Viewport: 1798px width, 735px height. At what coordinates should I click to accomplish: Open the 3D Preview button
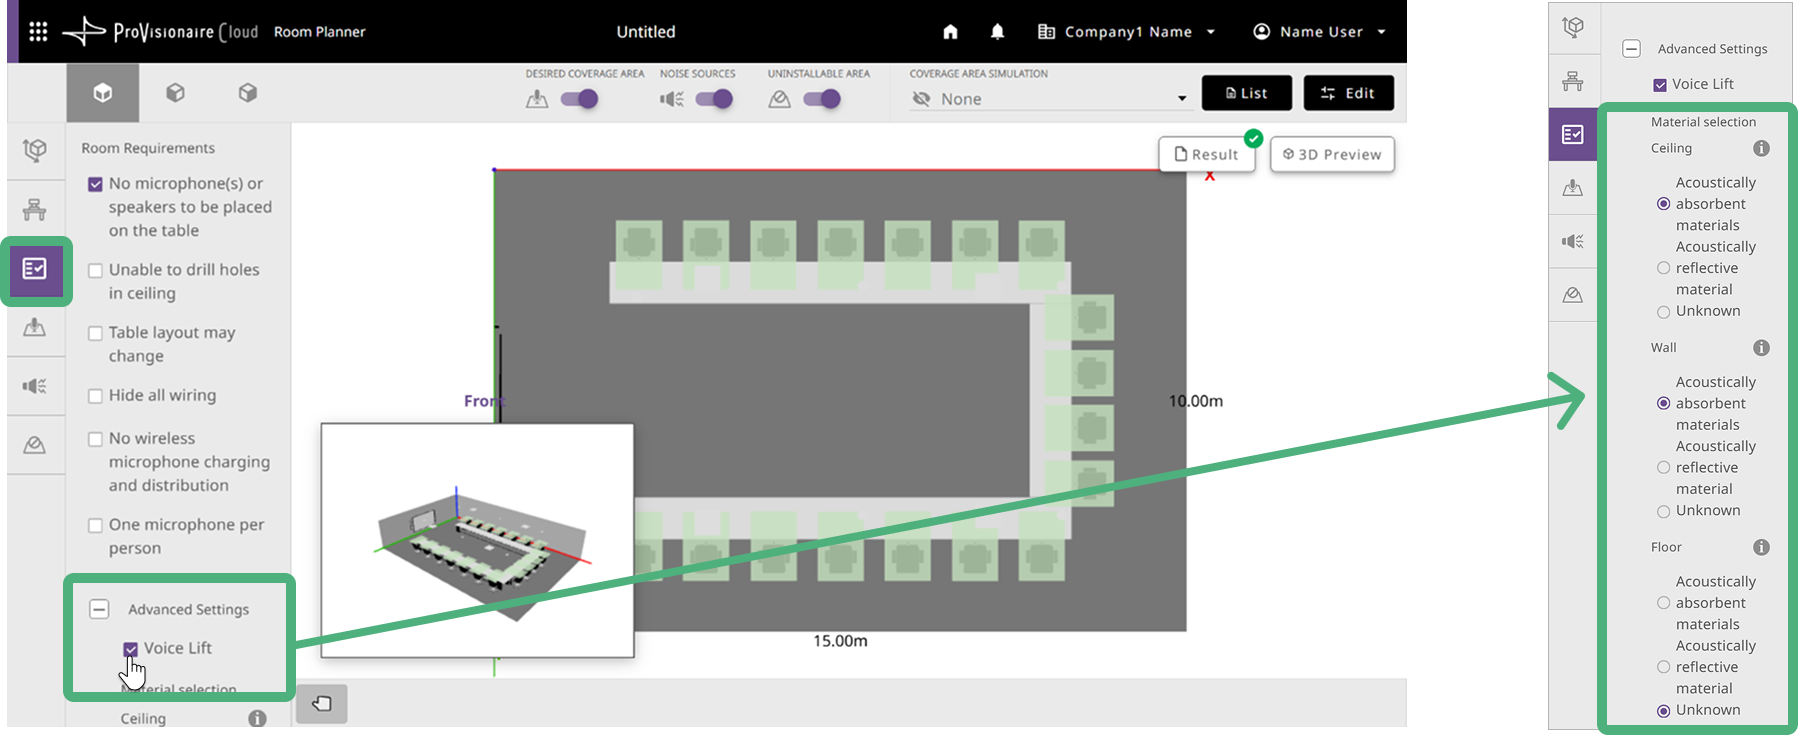pos(1332,154)
